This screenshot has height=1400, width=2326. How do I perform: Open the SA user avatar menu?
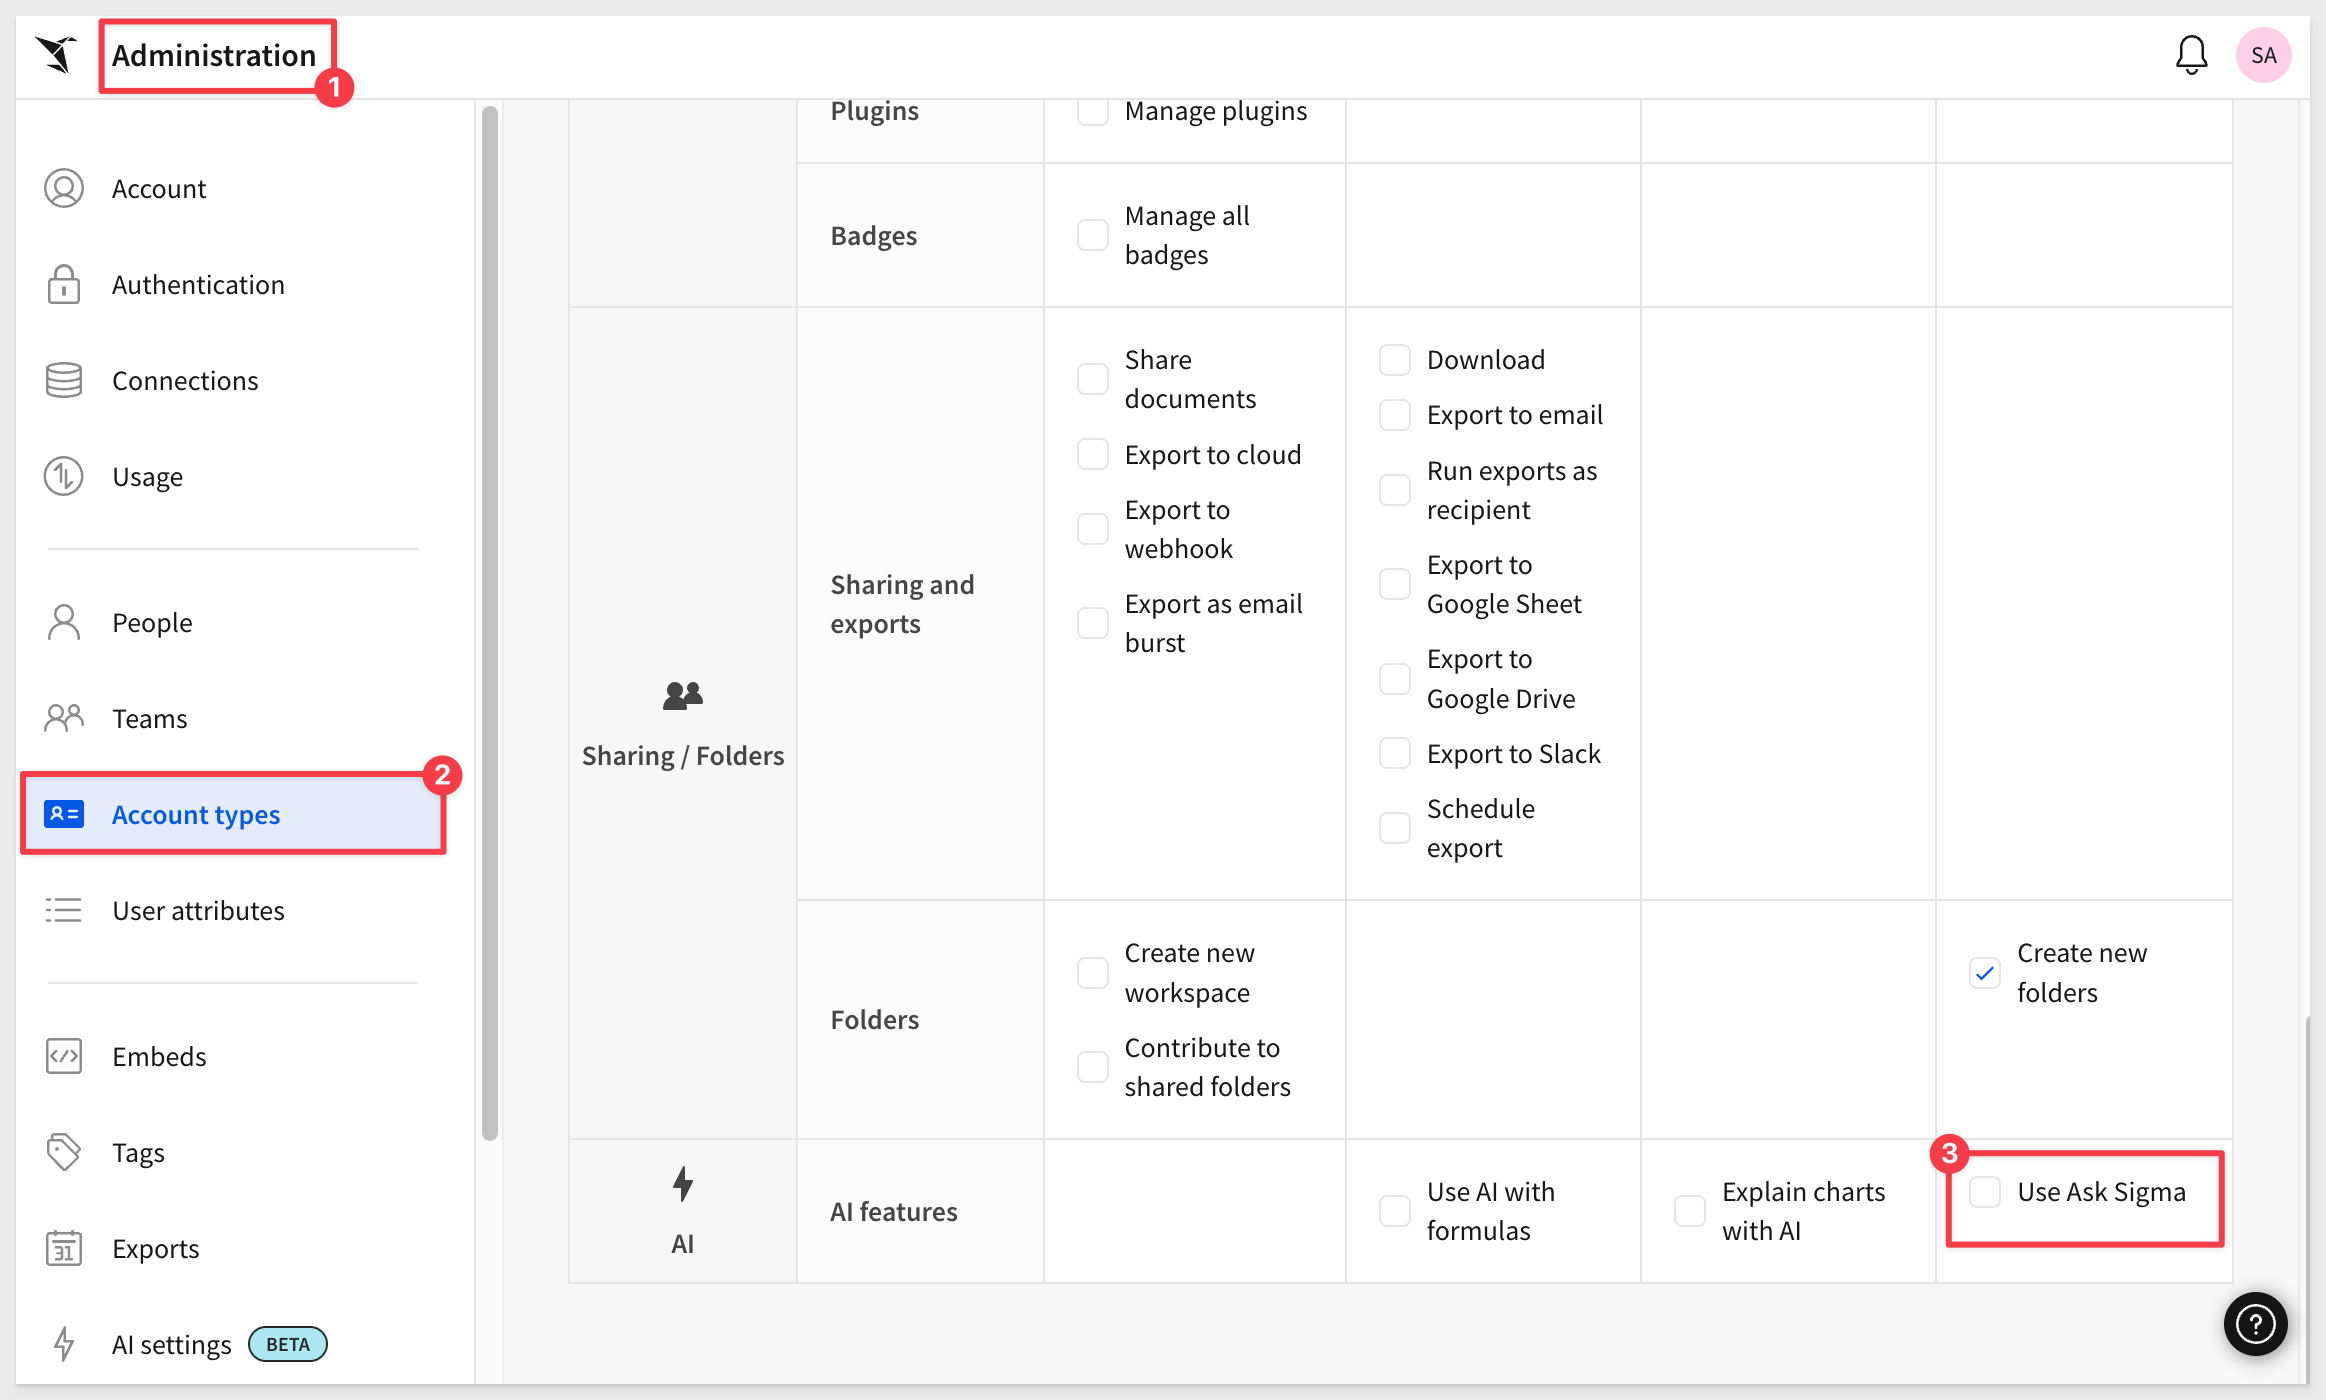point(2263,55)
